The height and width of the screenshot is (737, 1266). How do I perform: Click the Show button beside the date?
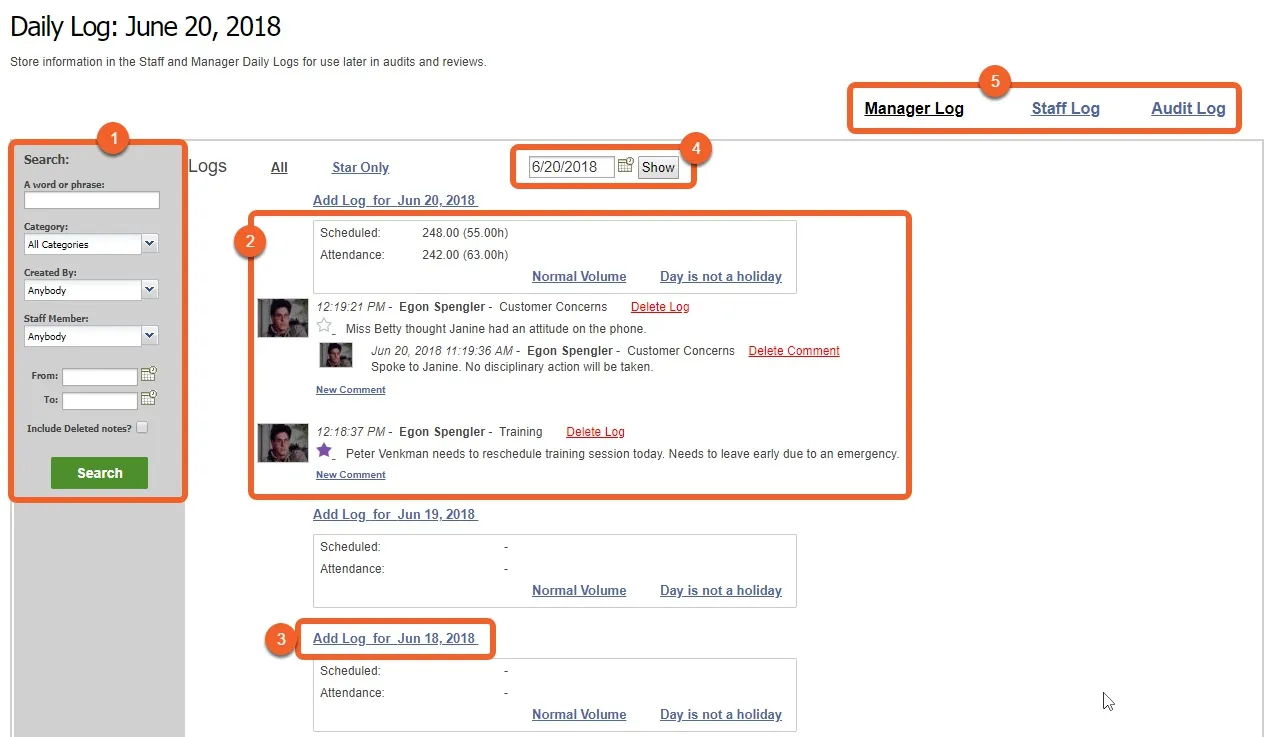pos(658,167)
